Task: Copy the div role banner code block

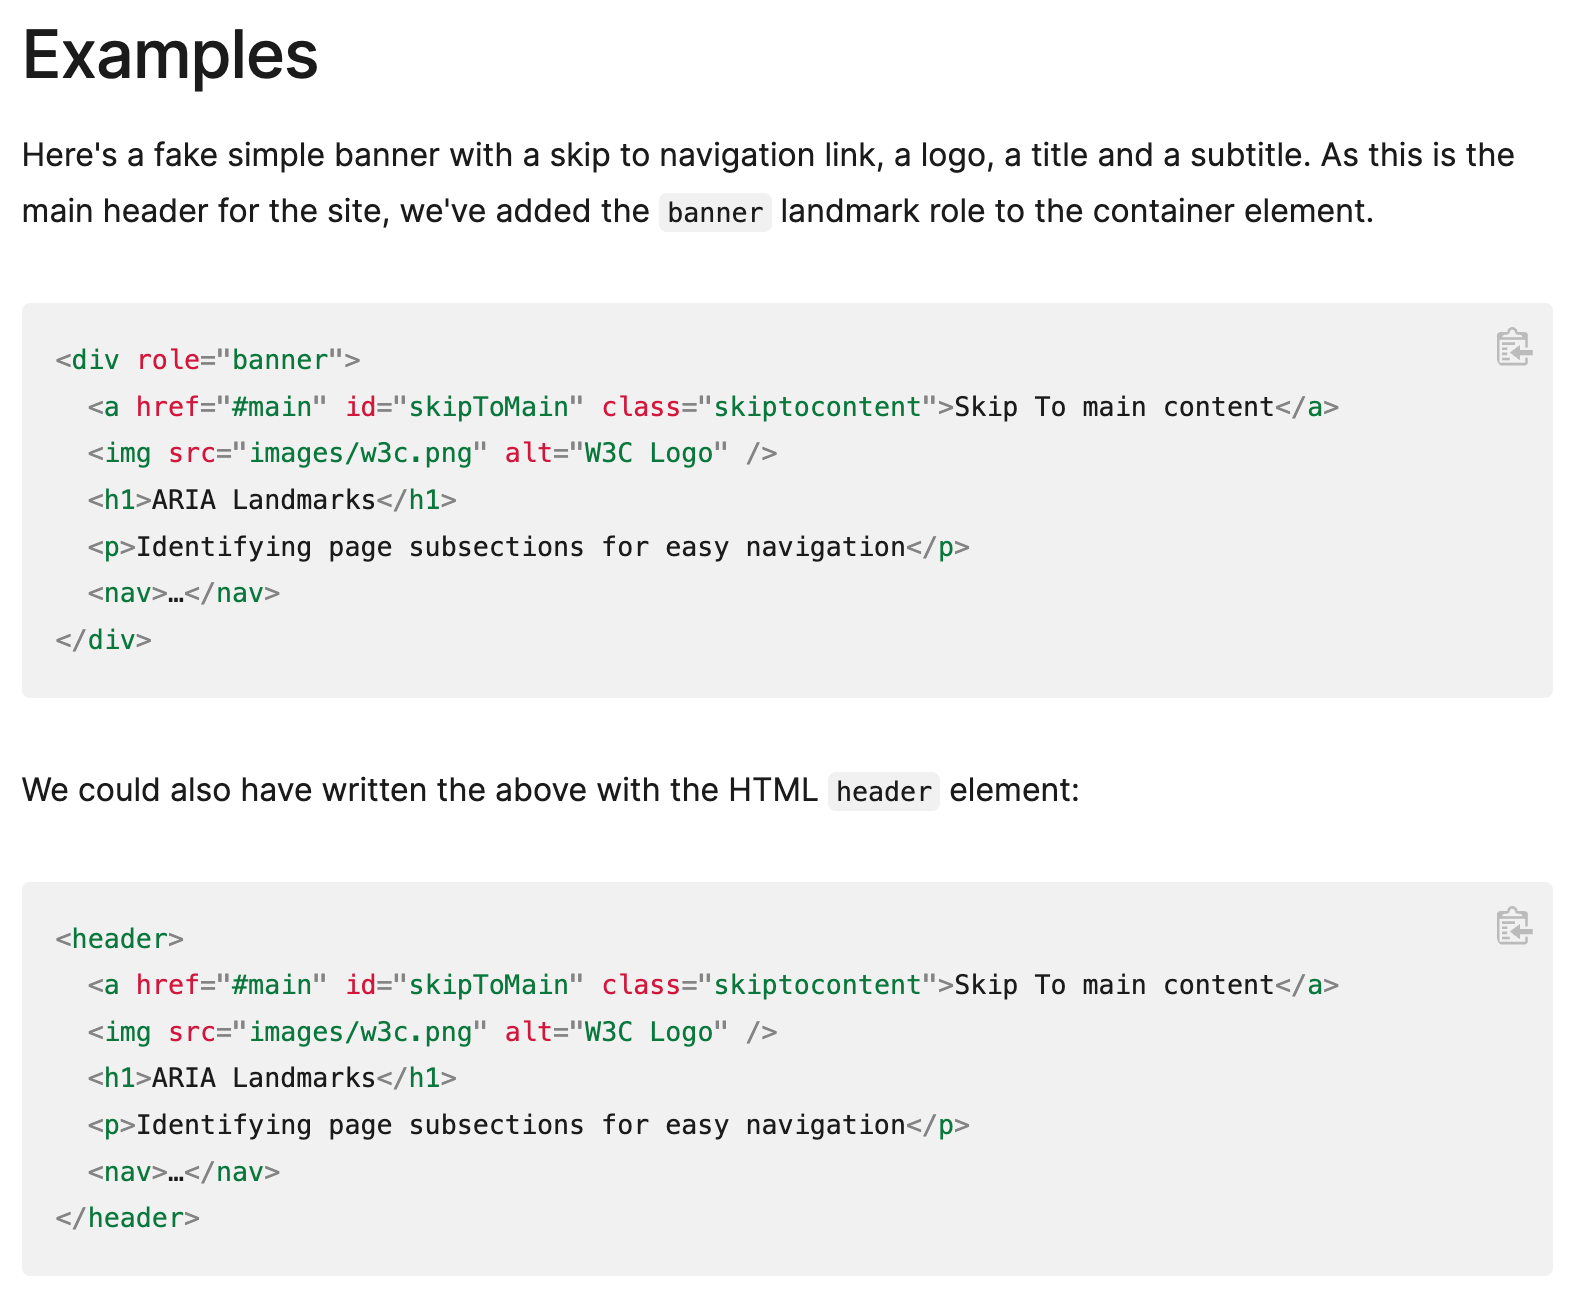Action: 1513,347
